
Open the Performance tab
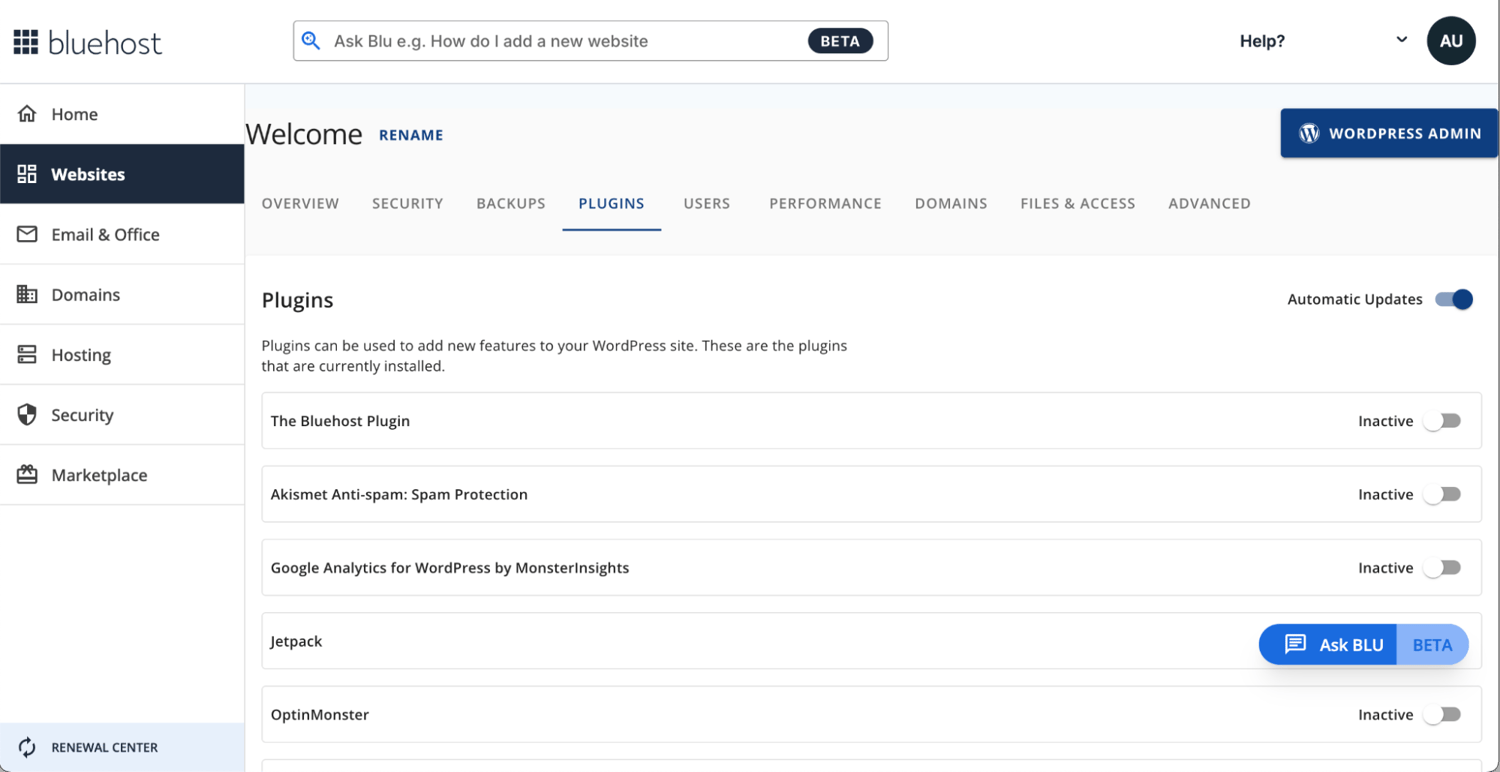(x=825, y=203)
